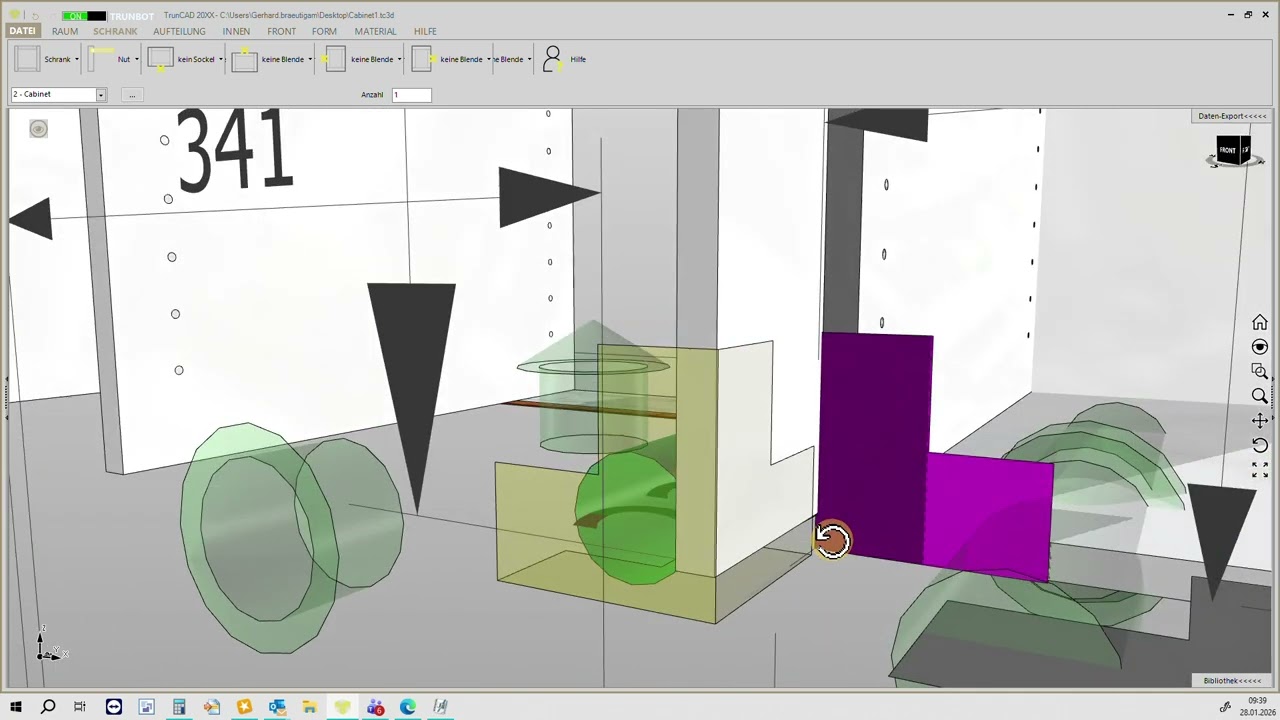
Task: Switch to the AUFTEILUNG tab
Action: point(179,31)
